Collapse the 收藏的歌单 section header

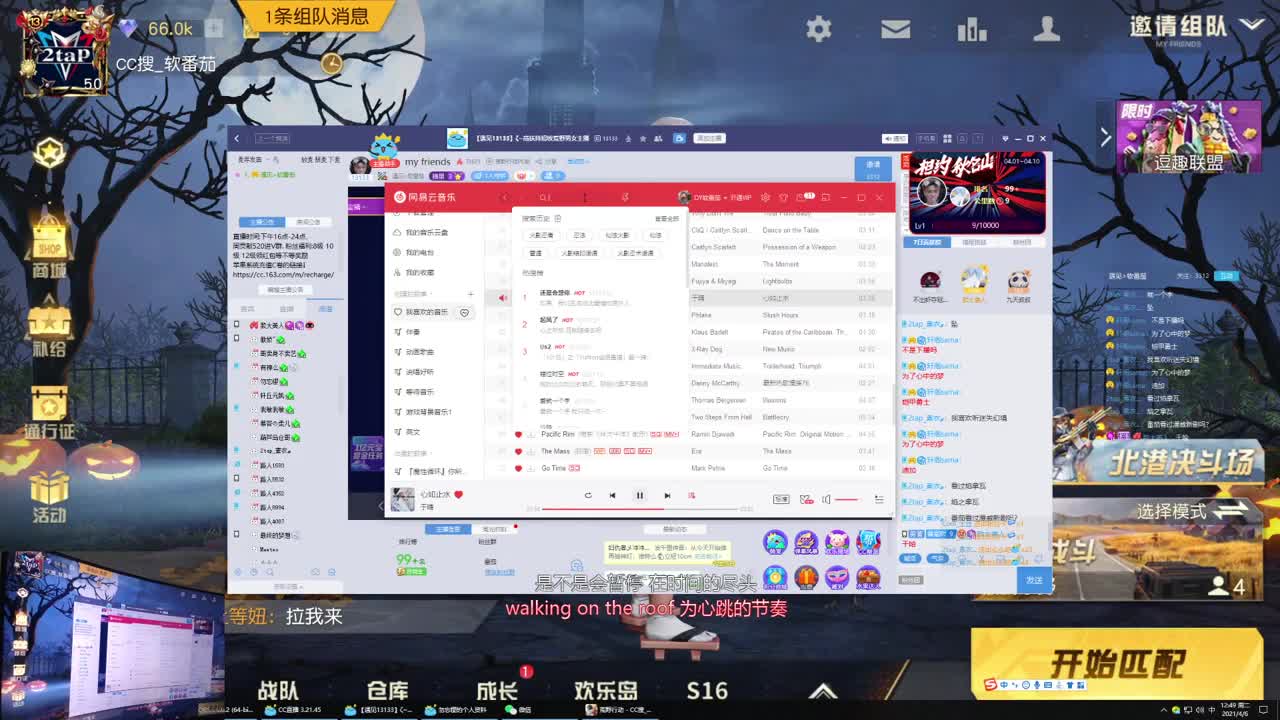411,453
